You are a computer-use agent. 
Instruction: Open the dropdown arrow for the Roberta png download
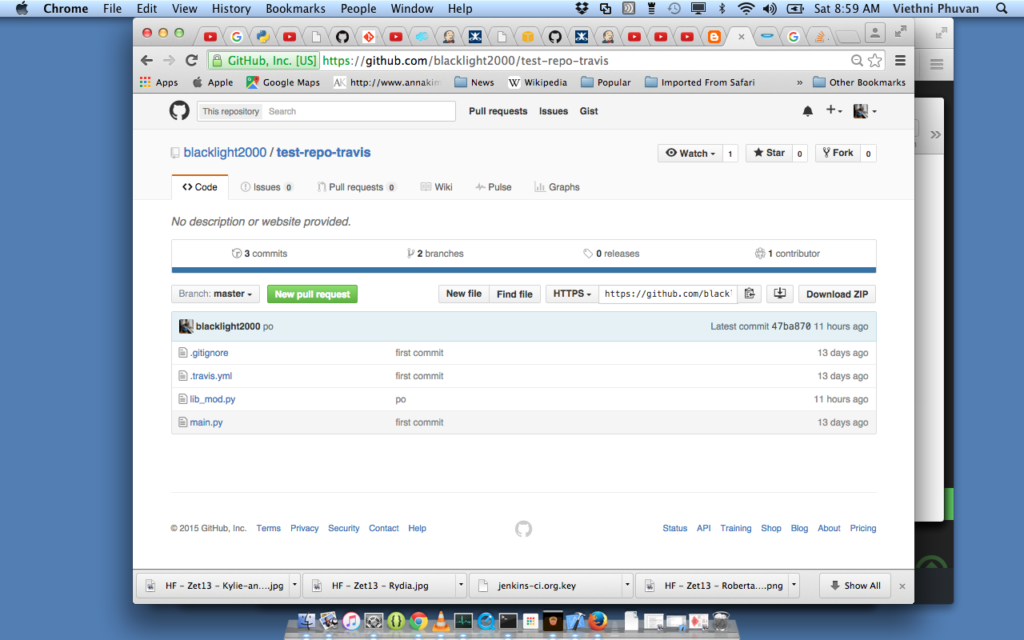pos(794,585)
